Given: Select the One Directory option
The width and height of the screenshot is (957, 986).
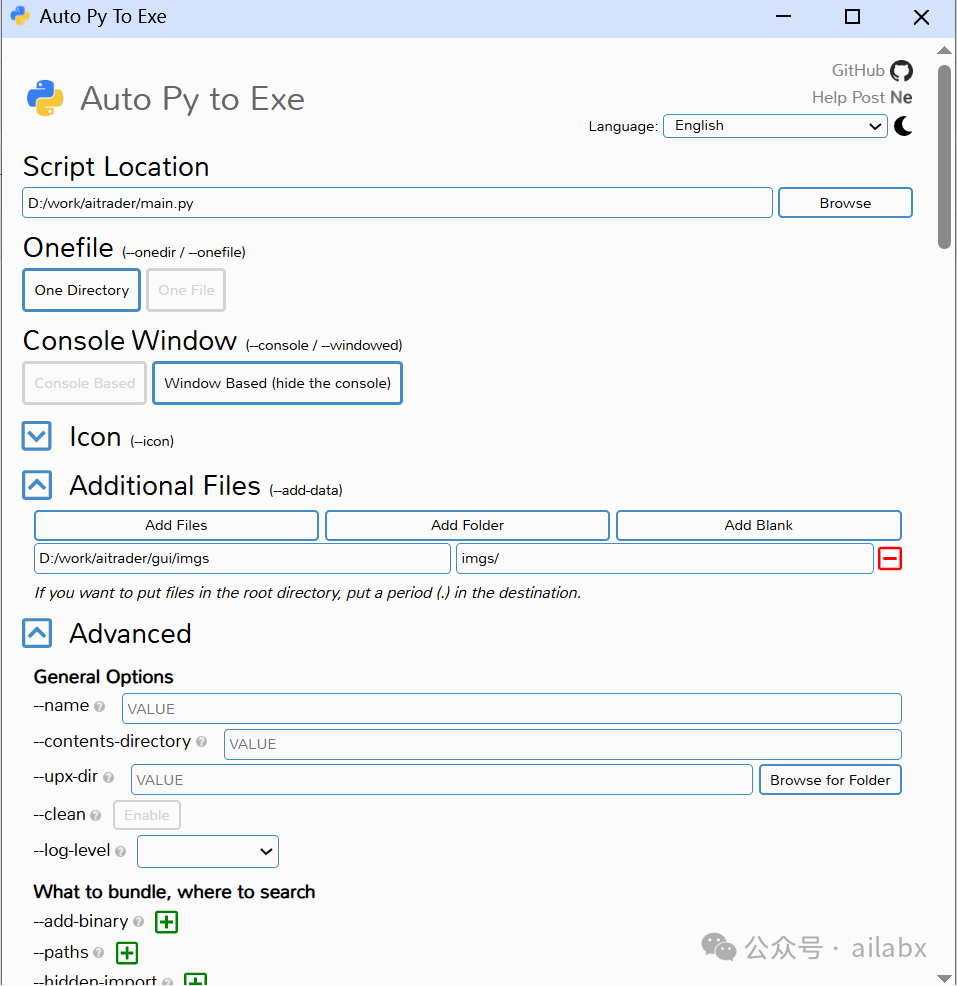Looking at the screenshot, I should (x=82, y=290).
